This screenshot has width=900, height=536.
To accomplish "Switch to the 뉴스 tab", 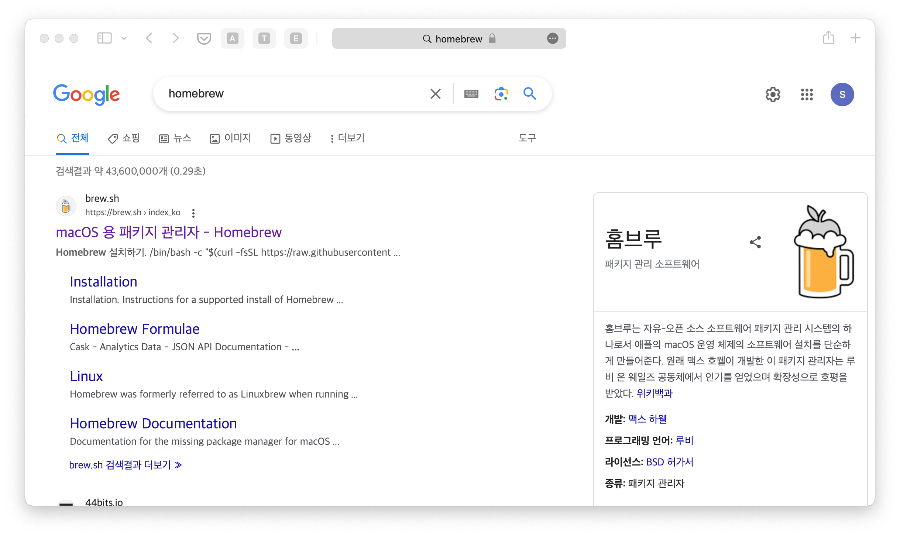I will click(175, 138).
